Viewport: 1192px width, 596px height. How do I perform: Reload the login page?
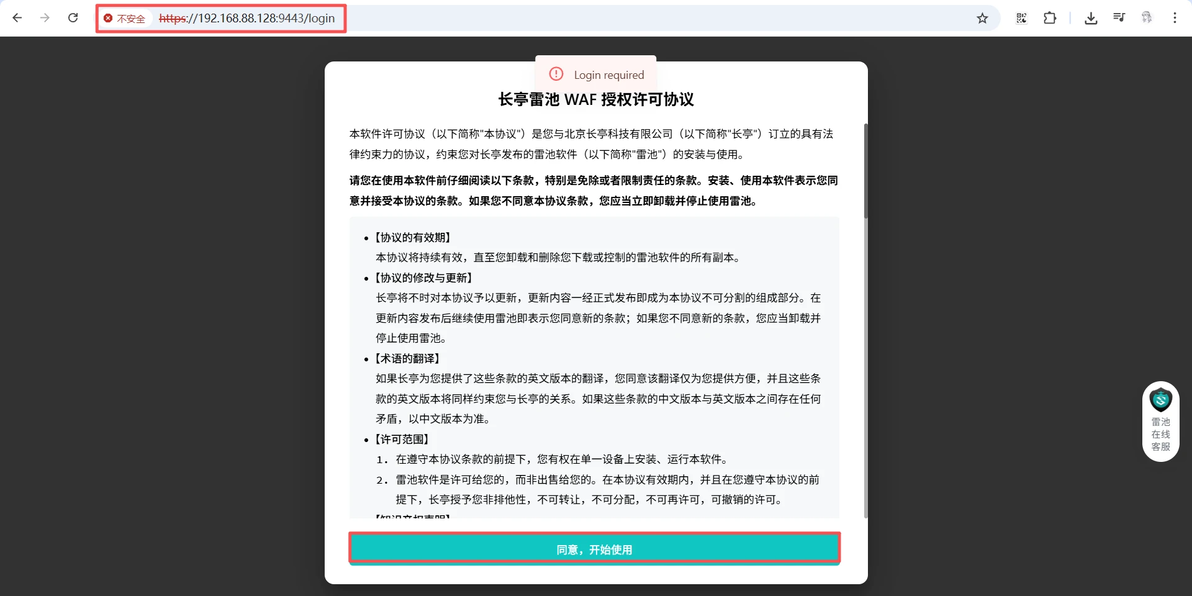tap(73, 17)
